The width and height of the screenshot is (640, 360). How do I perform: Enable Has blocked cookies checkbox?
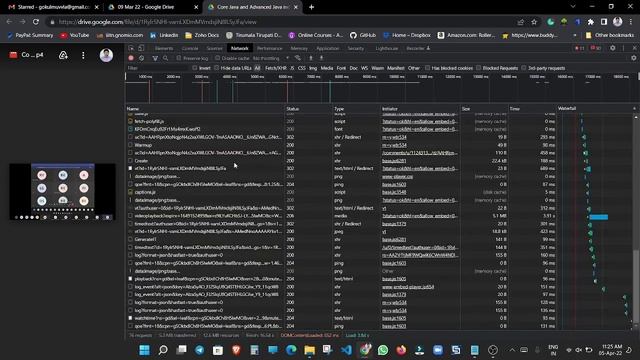click(x=427, y=68)
